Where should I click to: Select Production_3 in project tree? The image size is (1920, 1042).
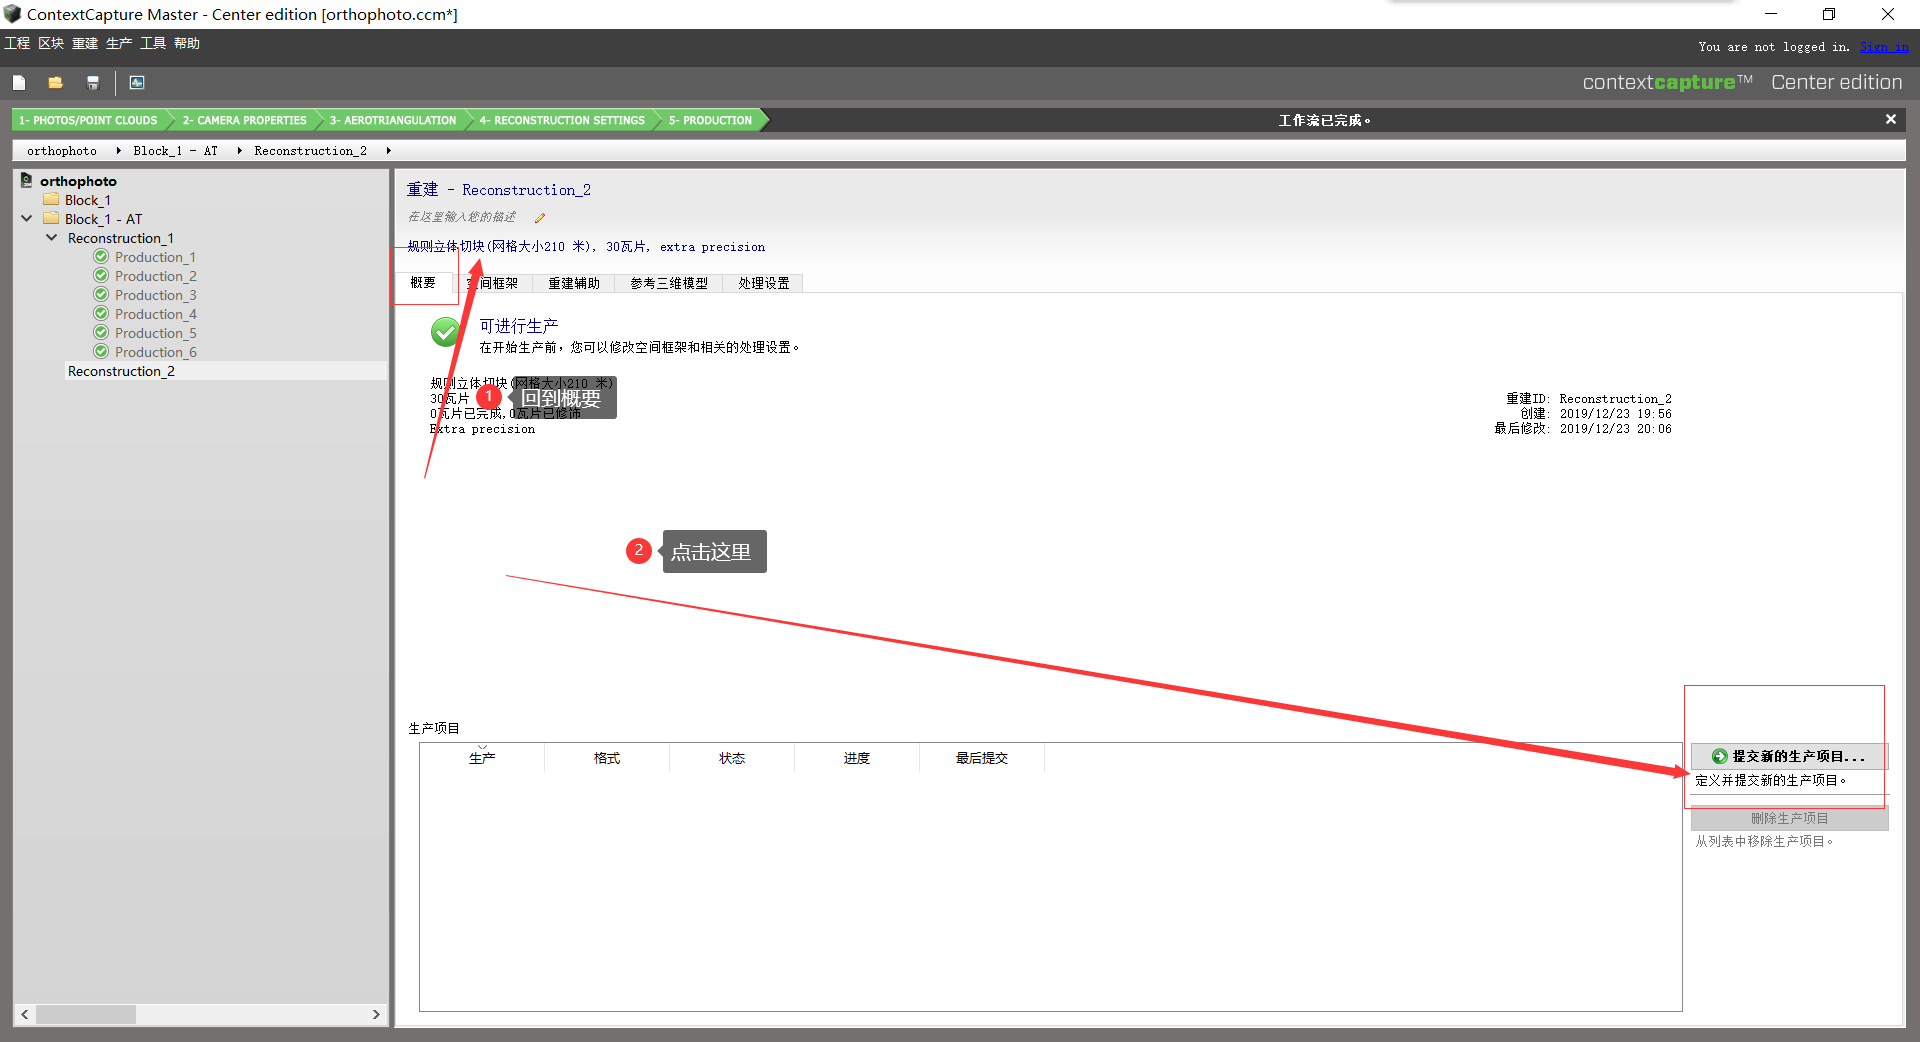[155, 295]
